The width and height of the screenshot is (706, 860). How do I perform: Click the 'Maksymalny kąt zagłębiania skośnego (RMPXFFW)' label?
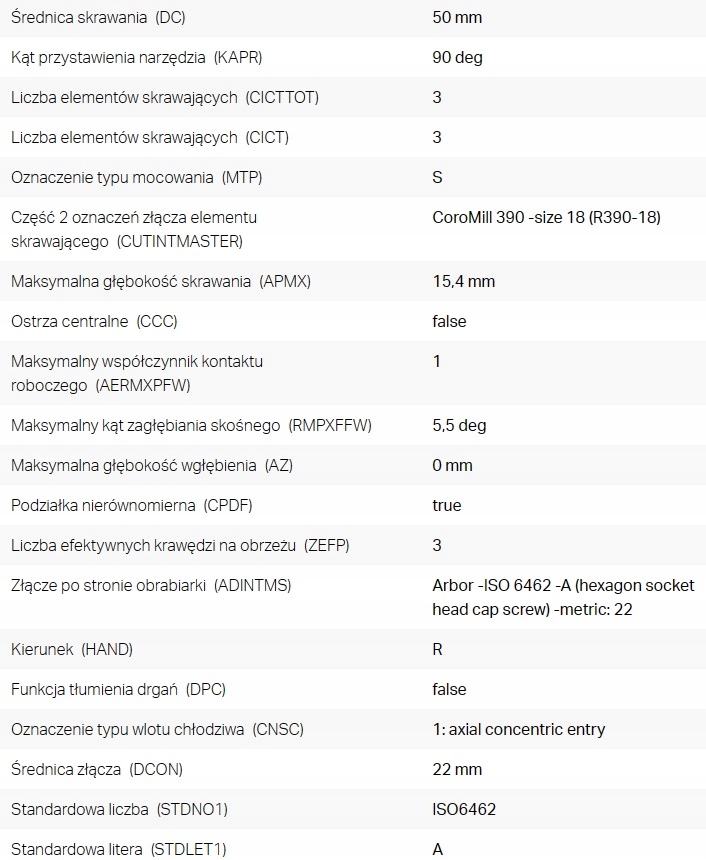point(191,425)
